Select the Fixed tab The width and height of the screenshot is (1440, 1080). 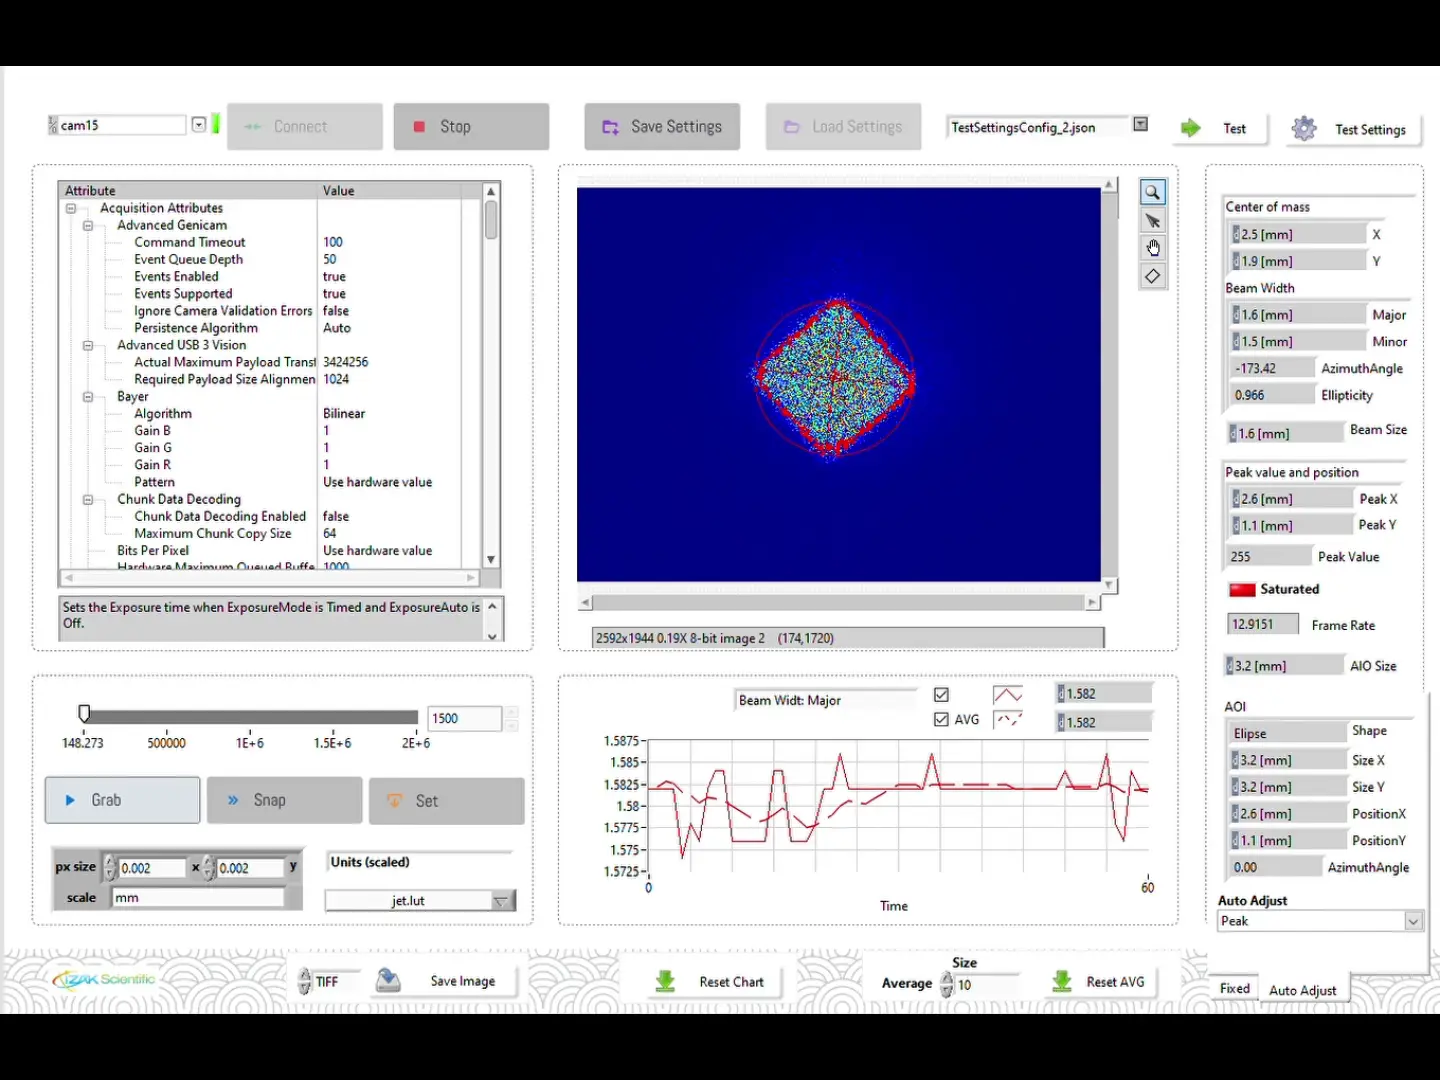coord(1233,988)
